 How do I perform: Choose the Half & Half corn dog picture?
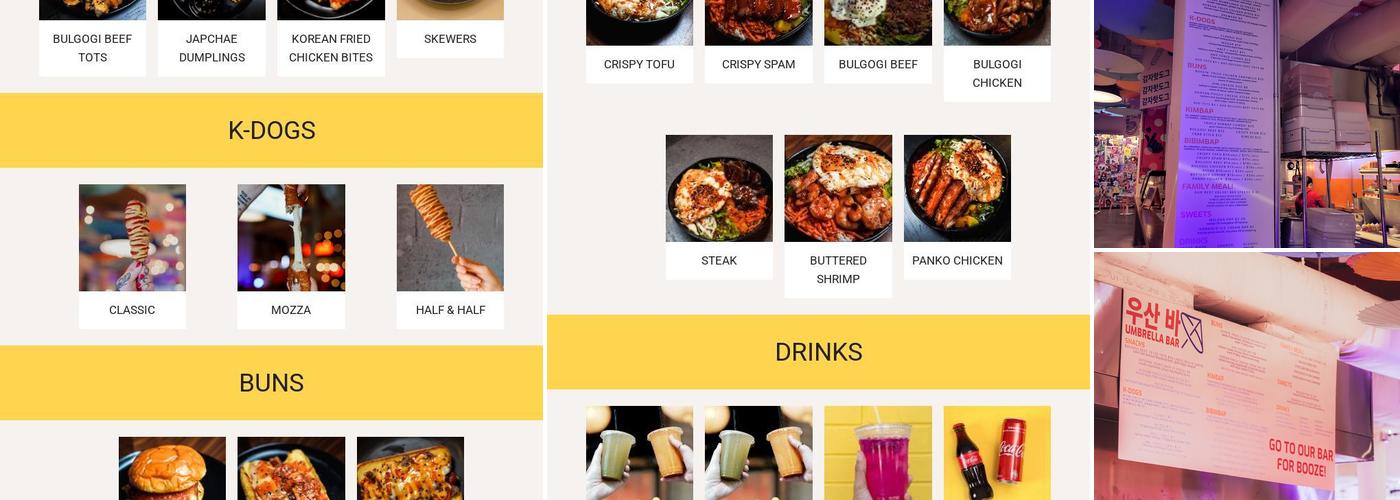(x=450, y=238)
